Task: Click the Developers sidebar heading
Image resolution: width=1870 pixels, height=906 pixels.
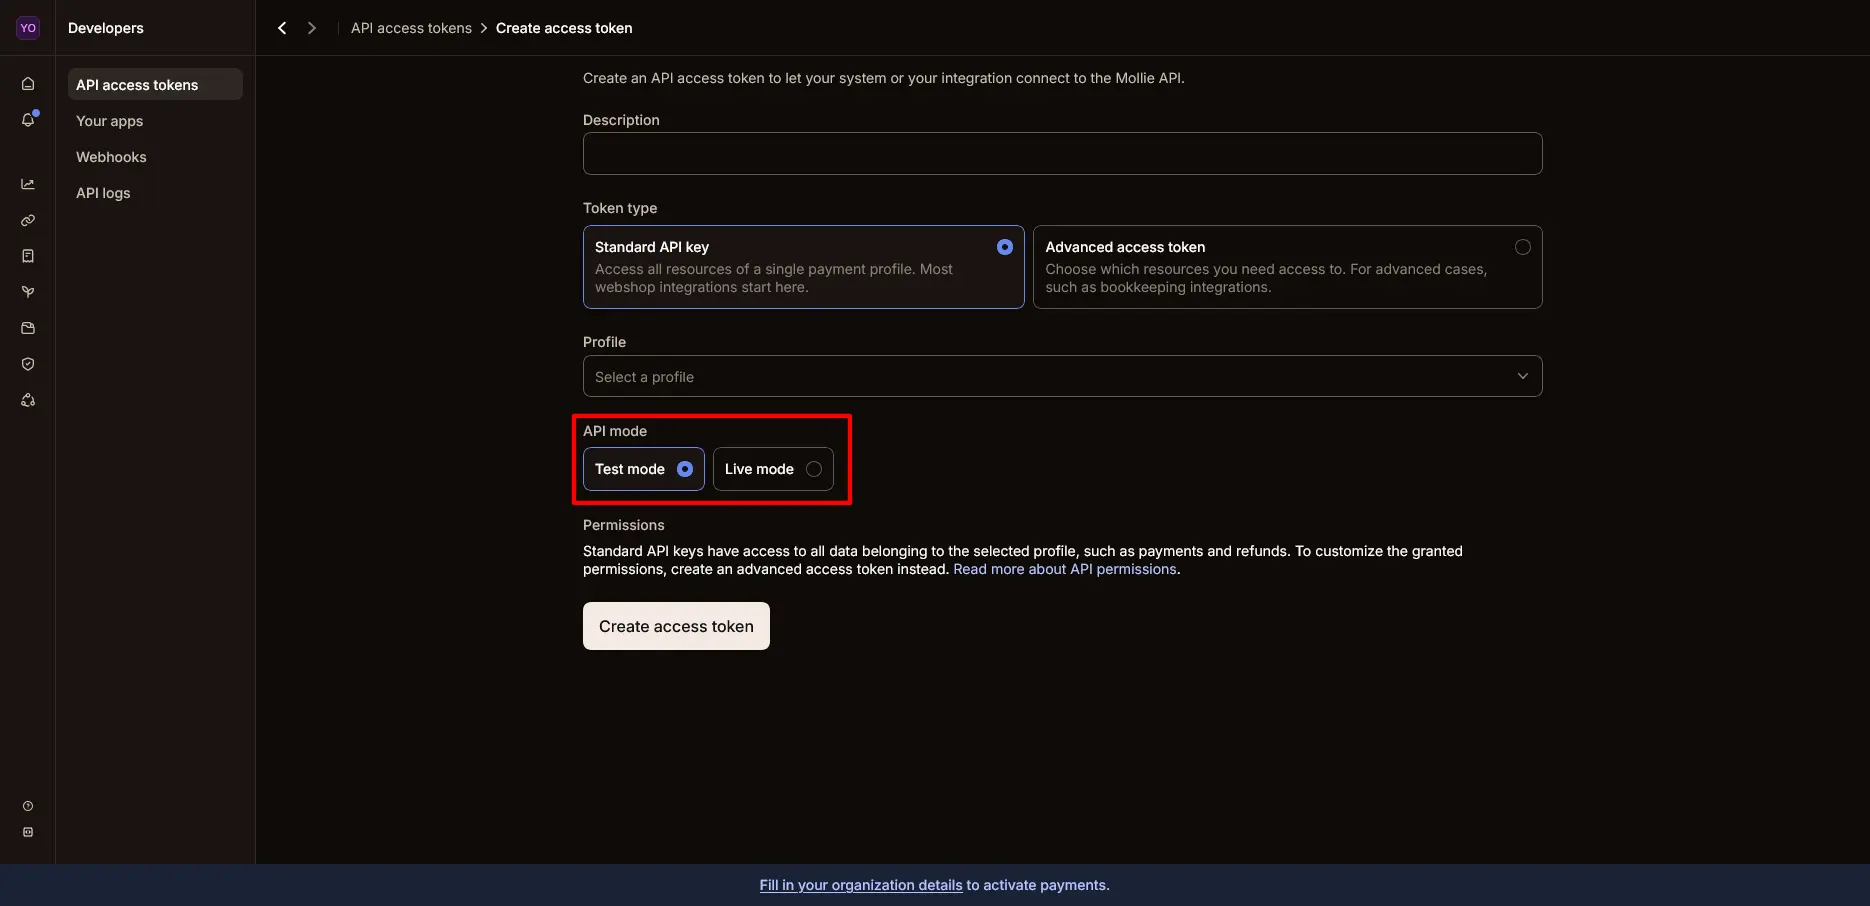Action: (x=106, y=28)
